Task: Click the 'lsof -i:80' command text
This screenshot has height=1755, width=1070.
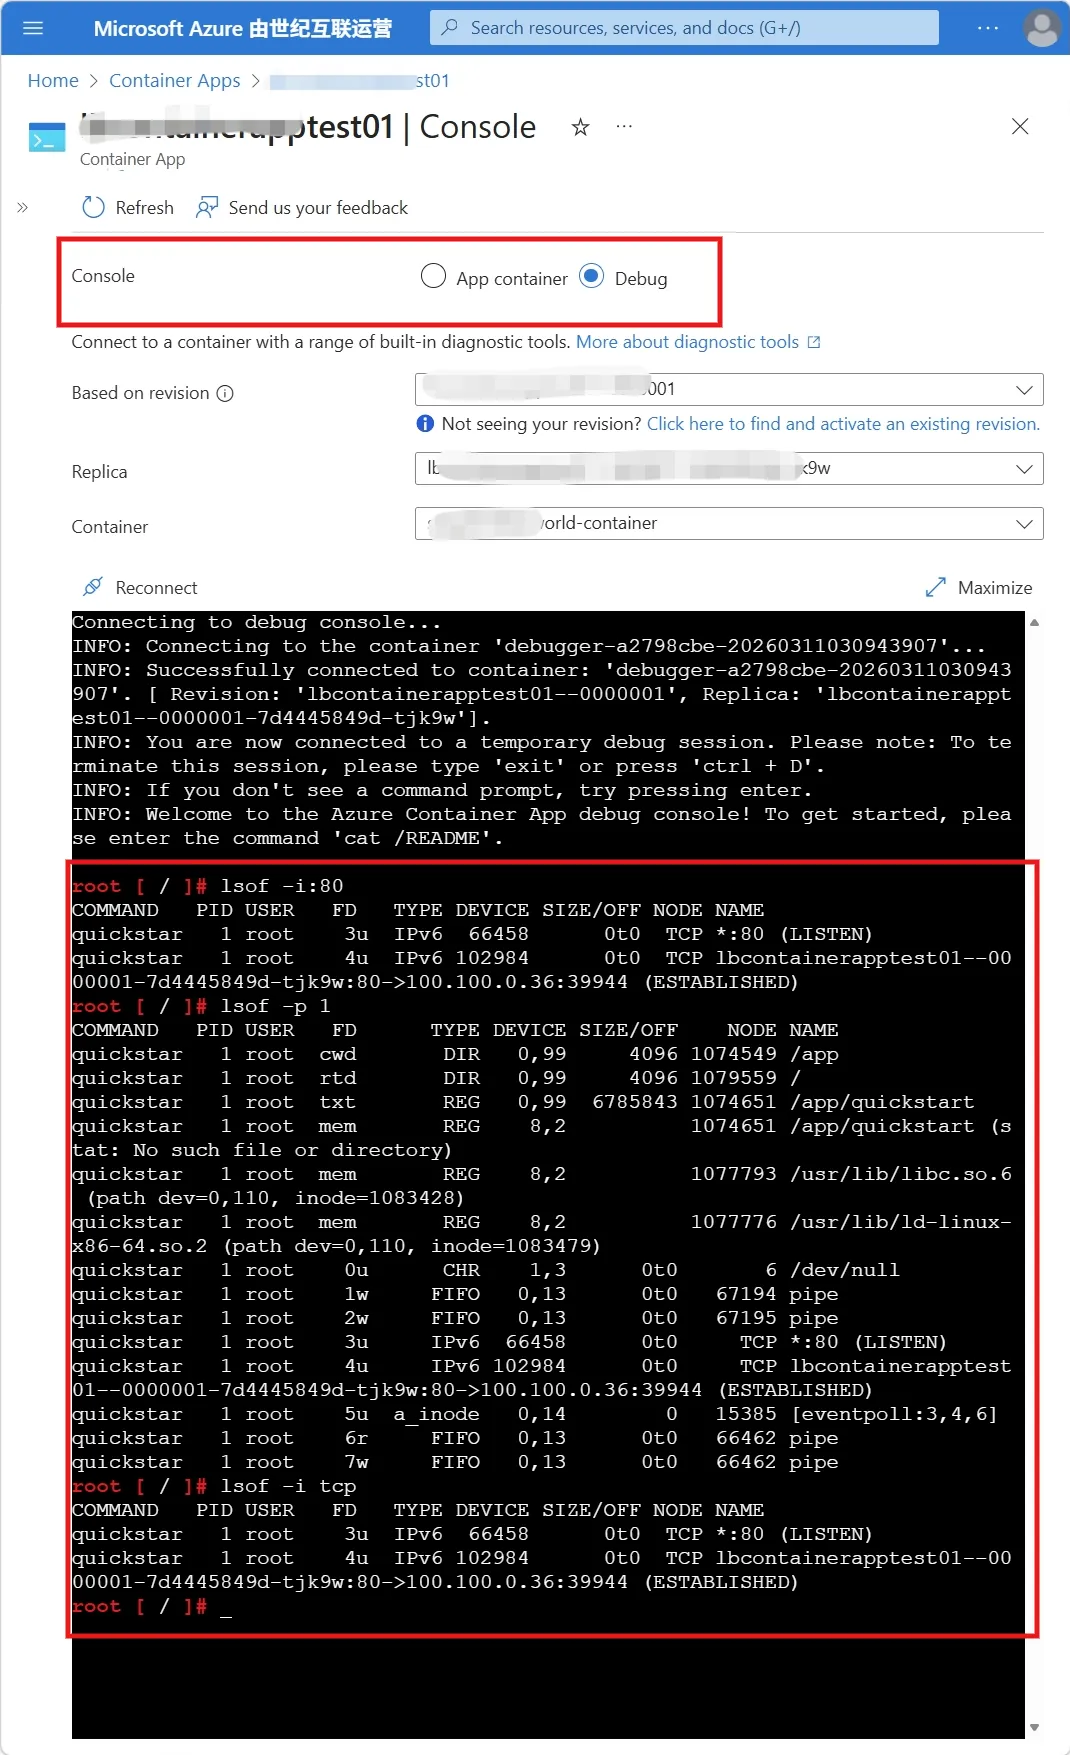Action: tap(282, 886)
